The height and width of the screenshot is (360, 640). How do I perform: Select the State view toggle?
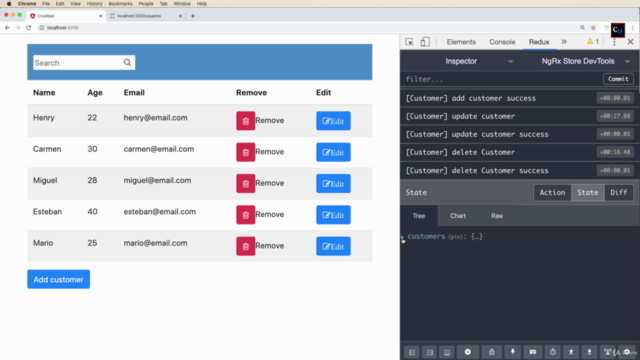(588, 193)
